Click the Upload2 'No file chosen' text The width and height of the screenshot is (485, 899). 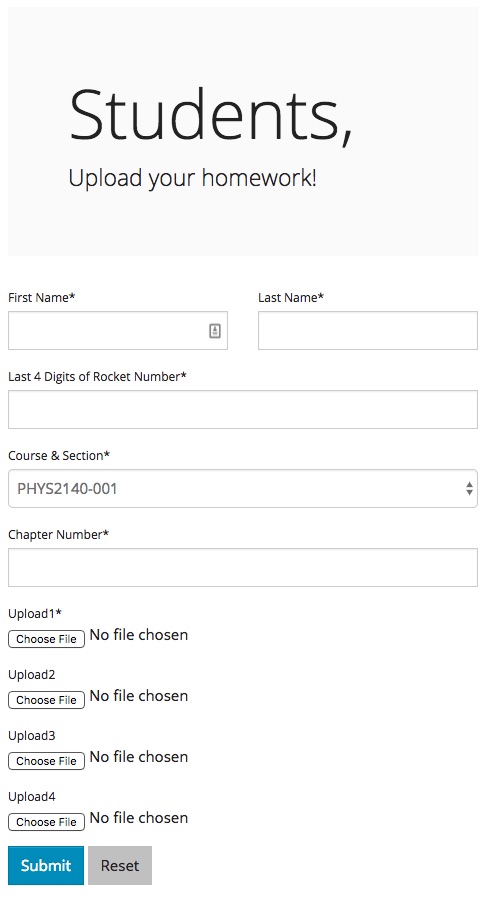[x=139, y=695]
